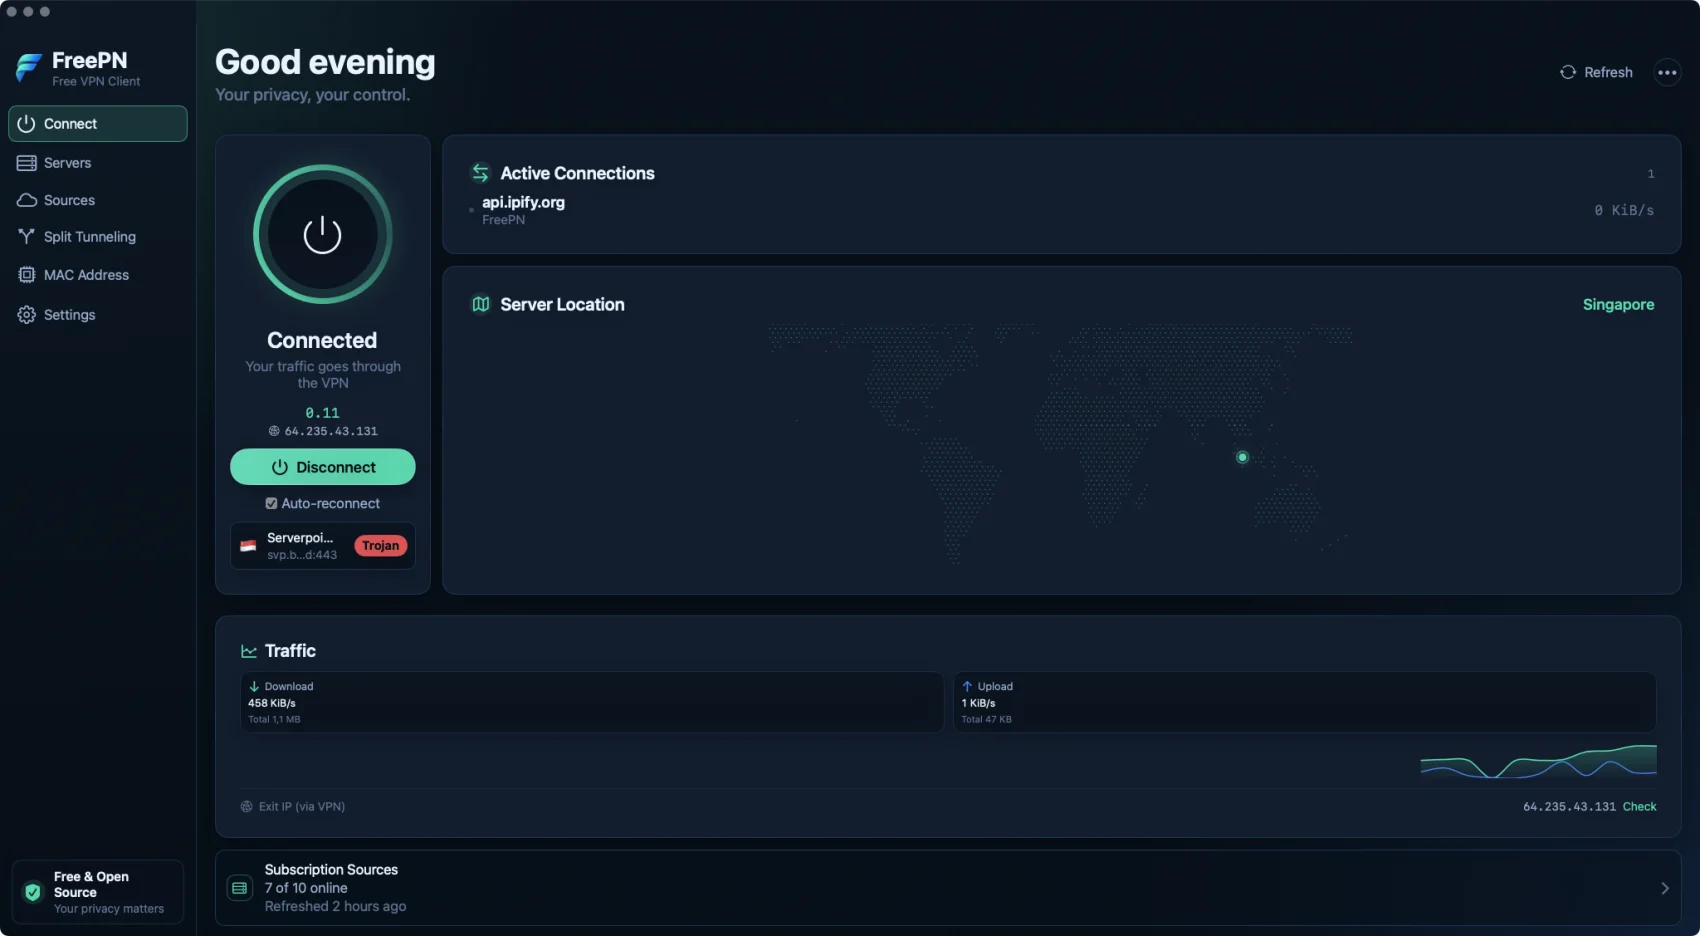The image size is (1700, 936).
Task: Click the Check link beside exit IP
Action: click(1639, 807)
